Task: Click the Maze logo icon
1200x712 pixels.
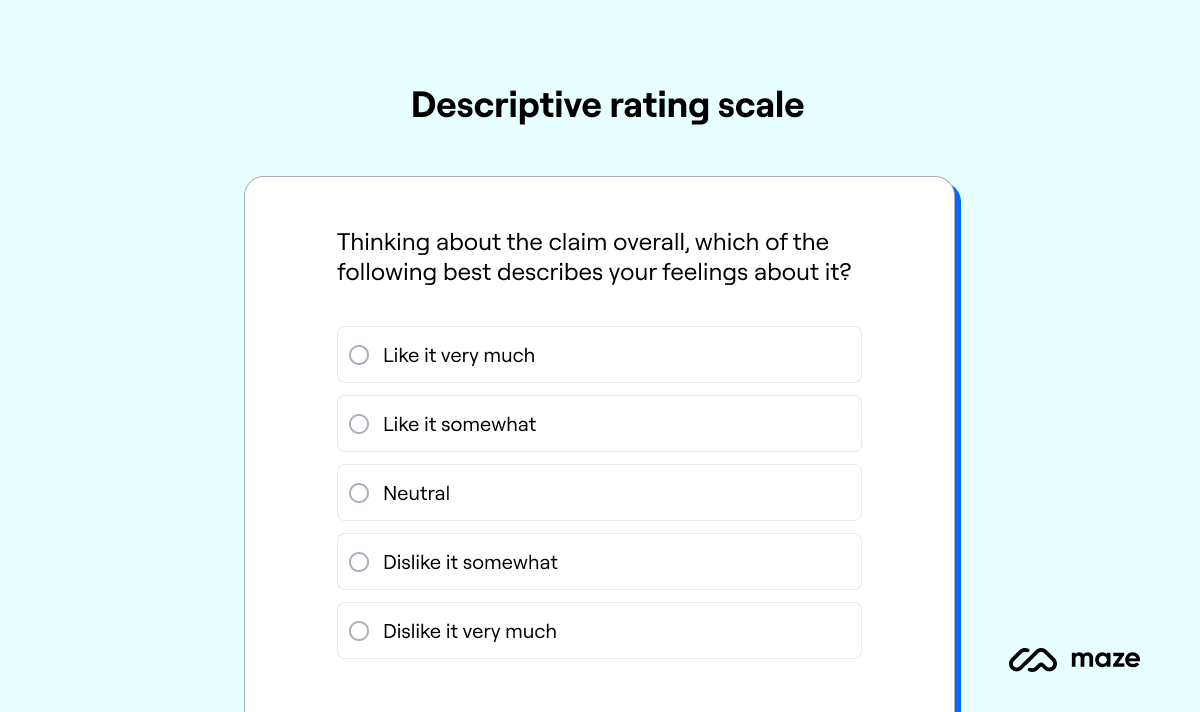Action: pyautogui.click(x=1030, y=659)
